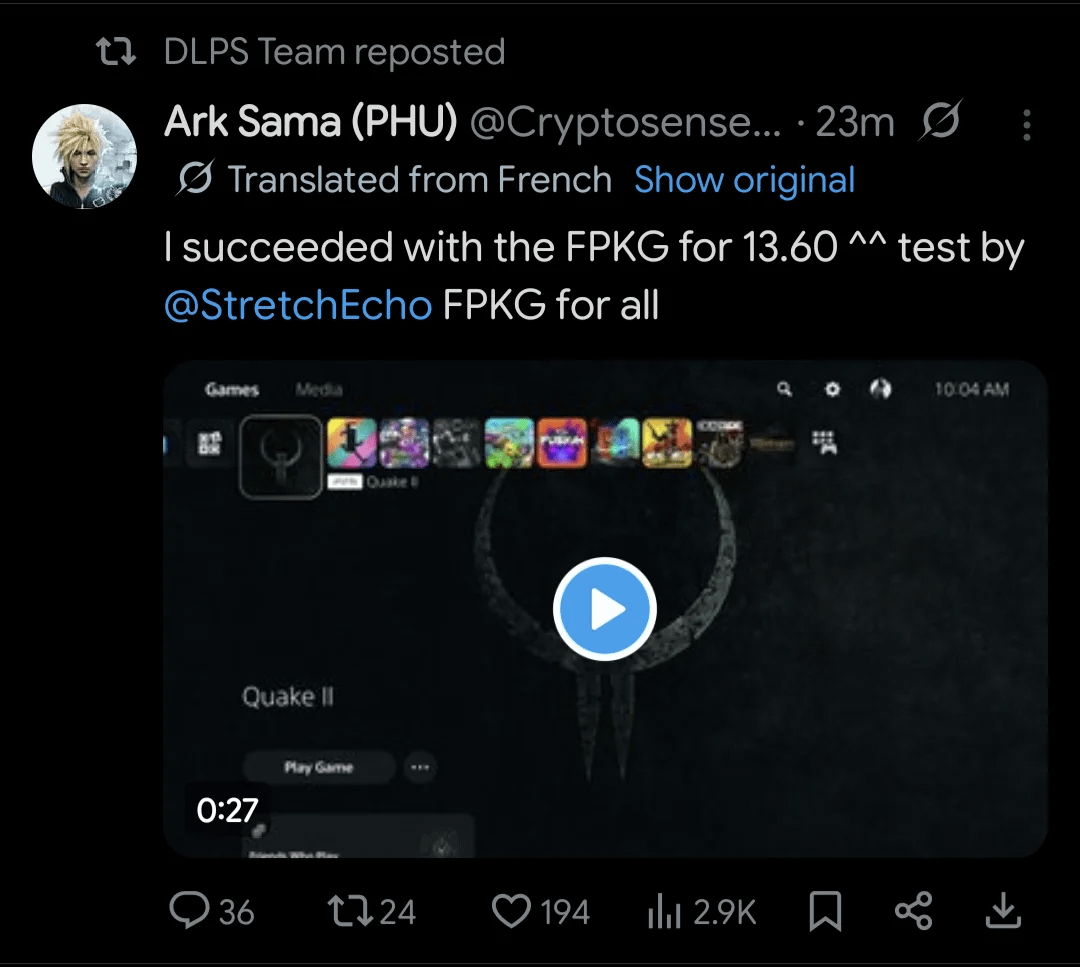Viewport: 1080px width, 967px height.
Task: Download the video with arrow icon
Action: click(x=1003, y=911)
